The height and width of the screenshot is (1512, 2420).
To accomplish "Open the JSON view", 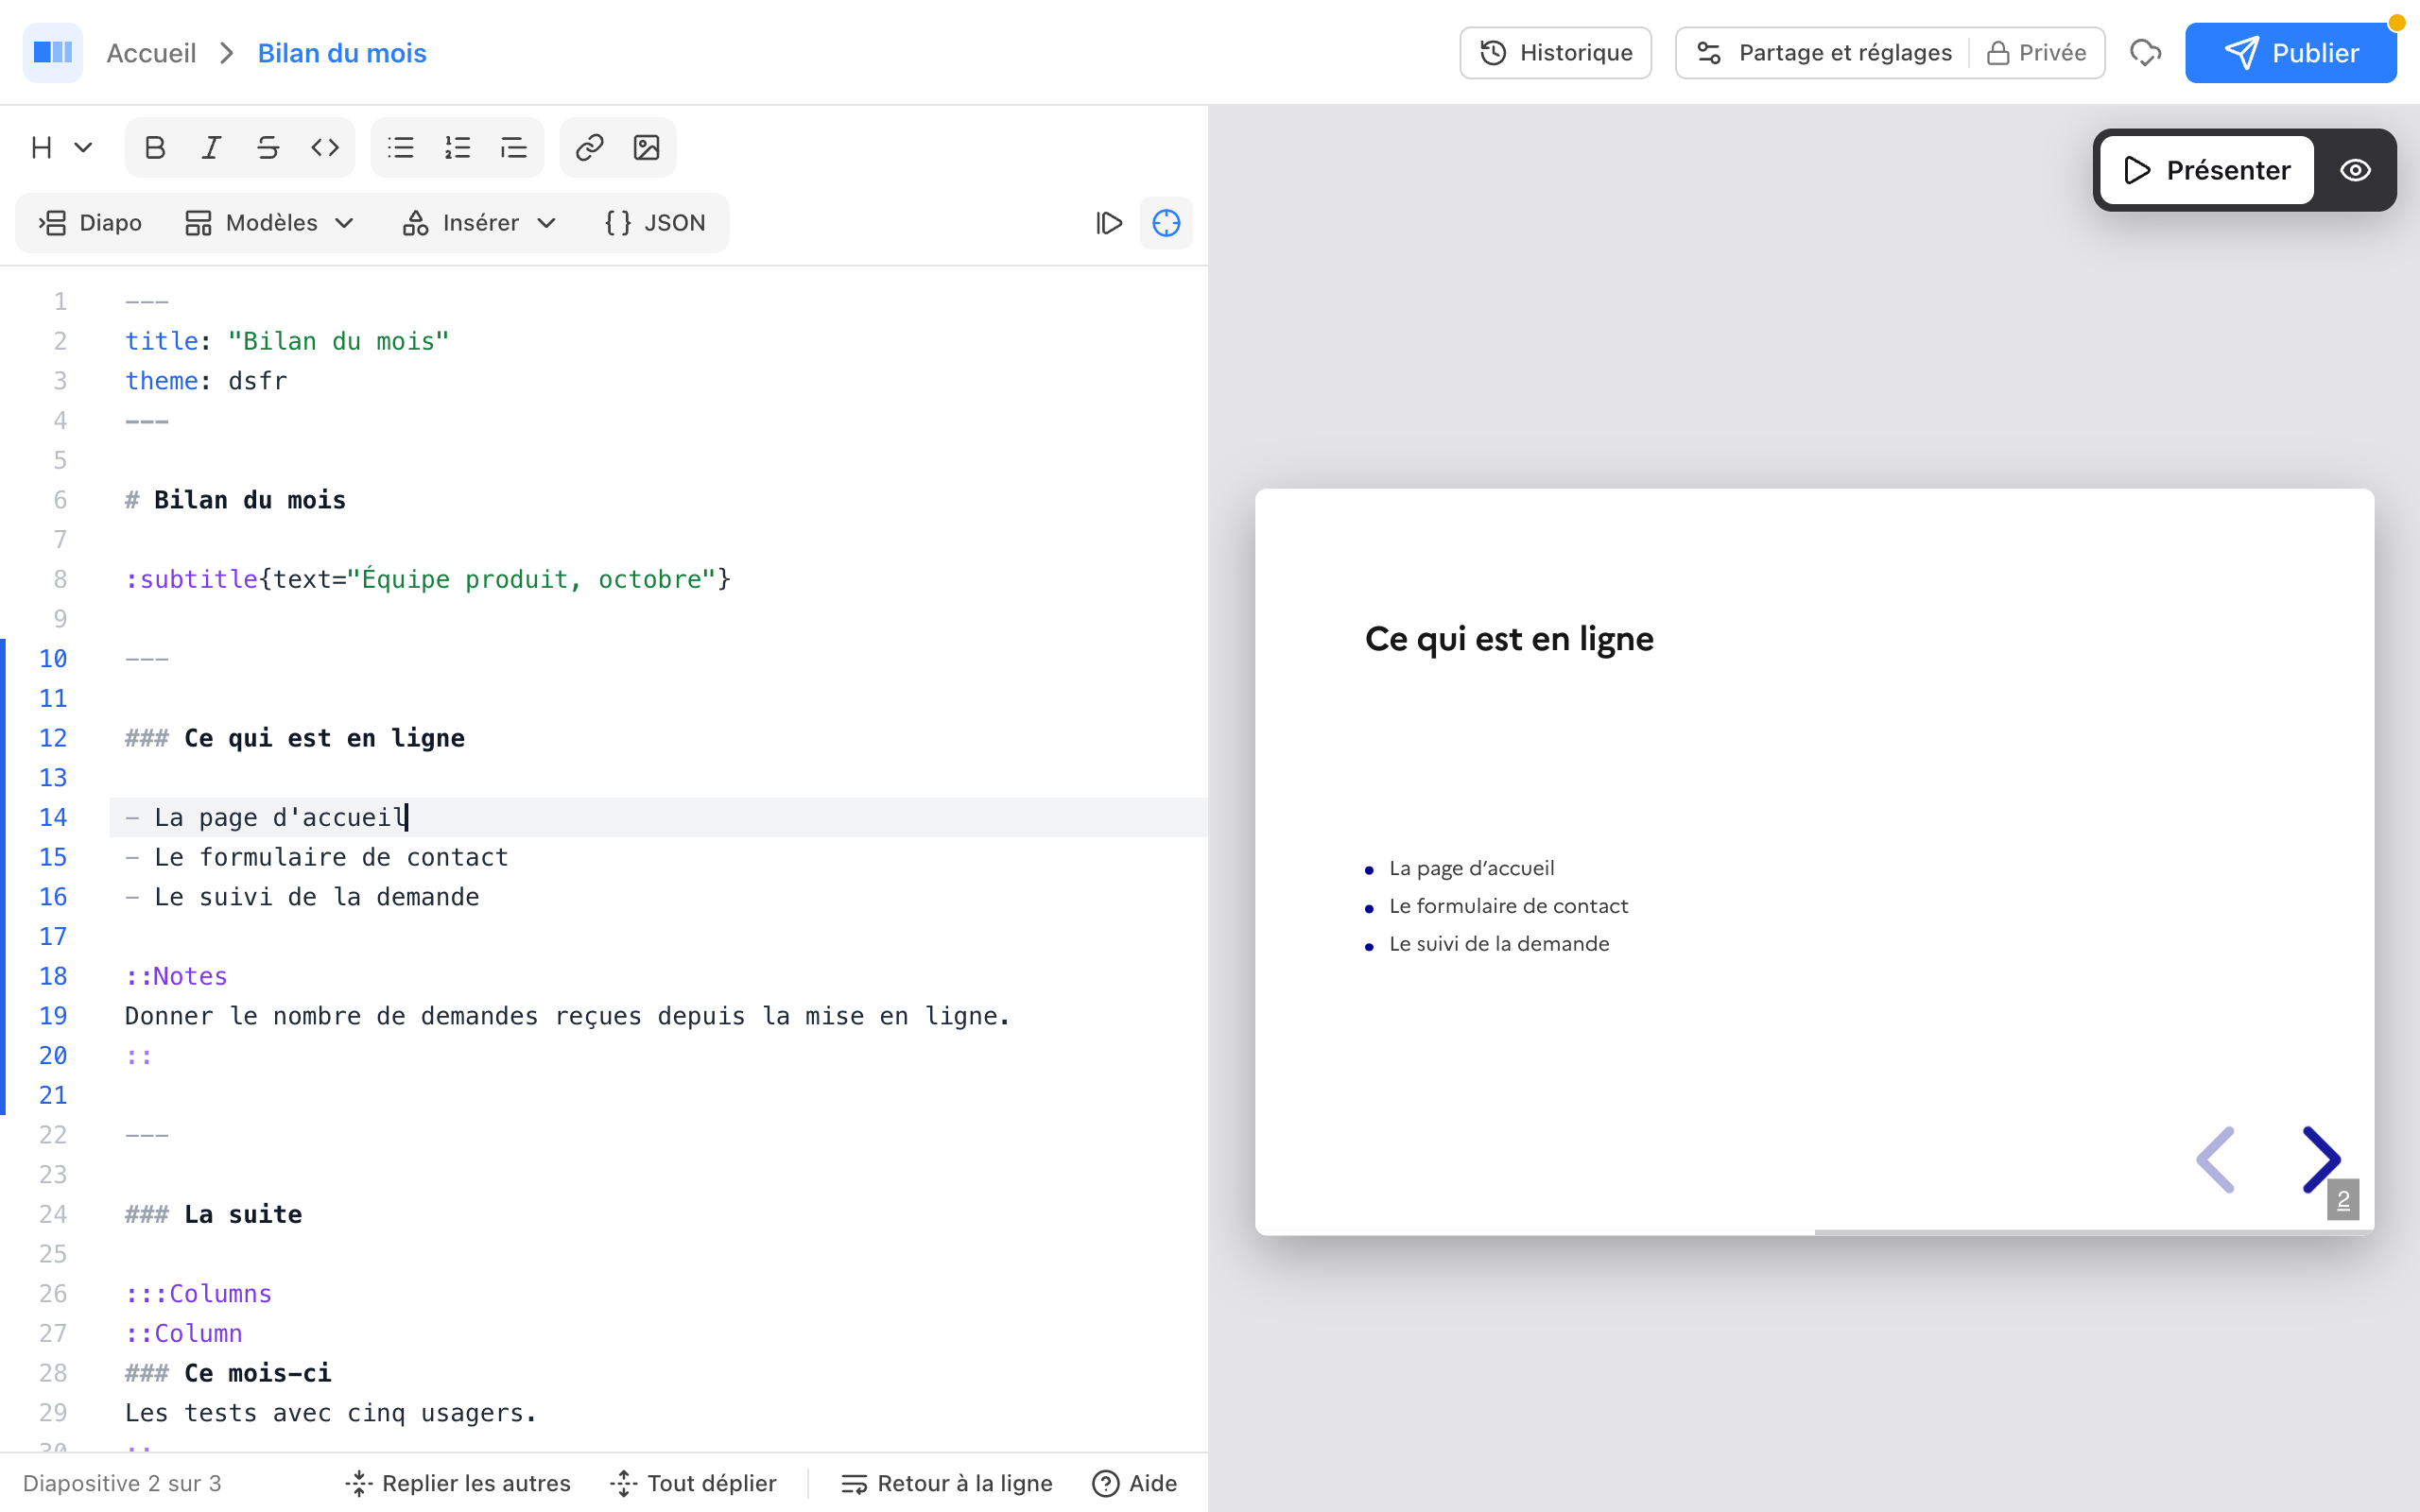I will pyautogui.click(x=655, y=223).
